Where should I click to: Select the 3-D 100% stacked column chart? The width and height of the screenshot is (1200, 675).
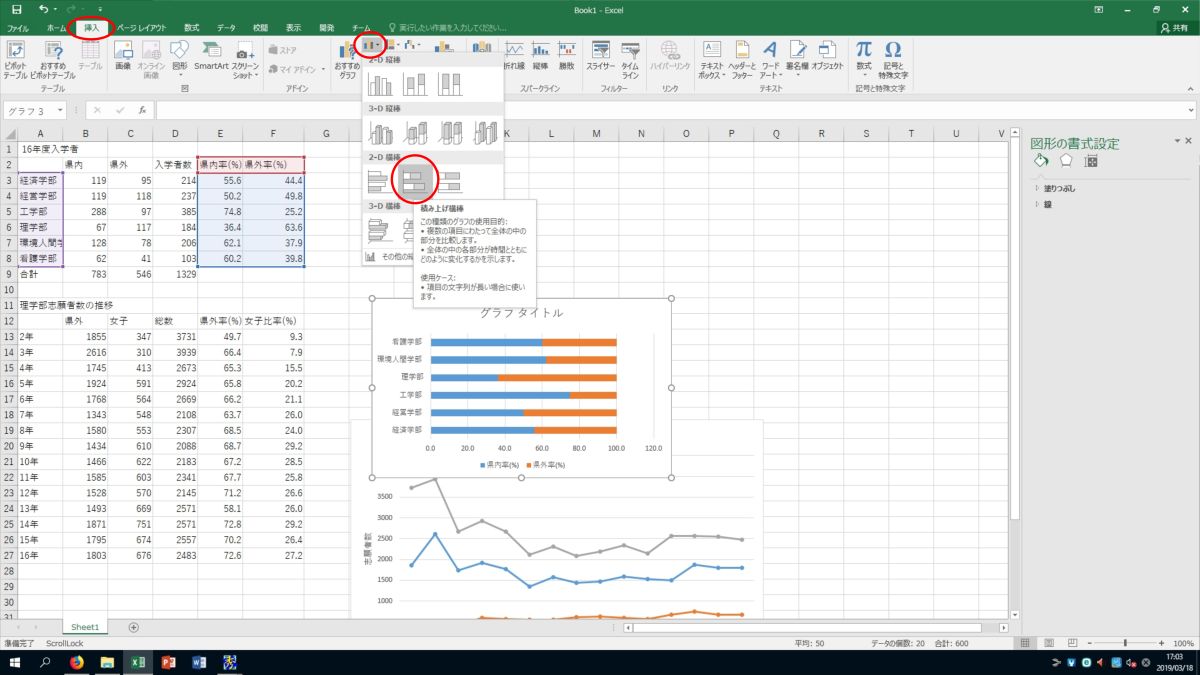450,132
